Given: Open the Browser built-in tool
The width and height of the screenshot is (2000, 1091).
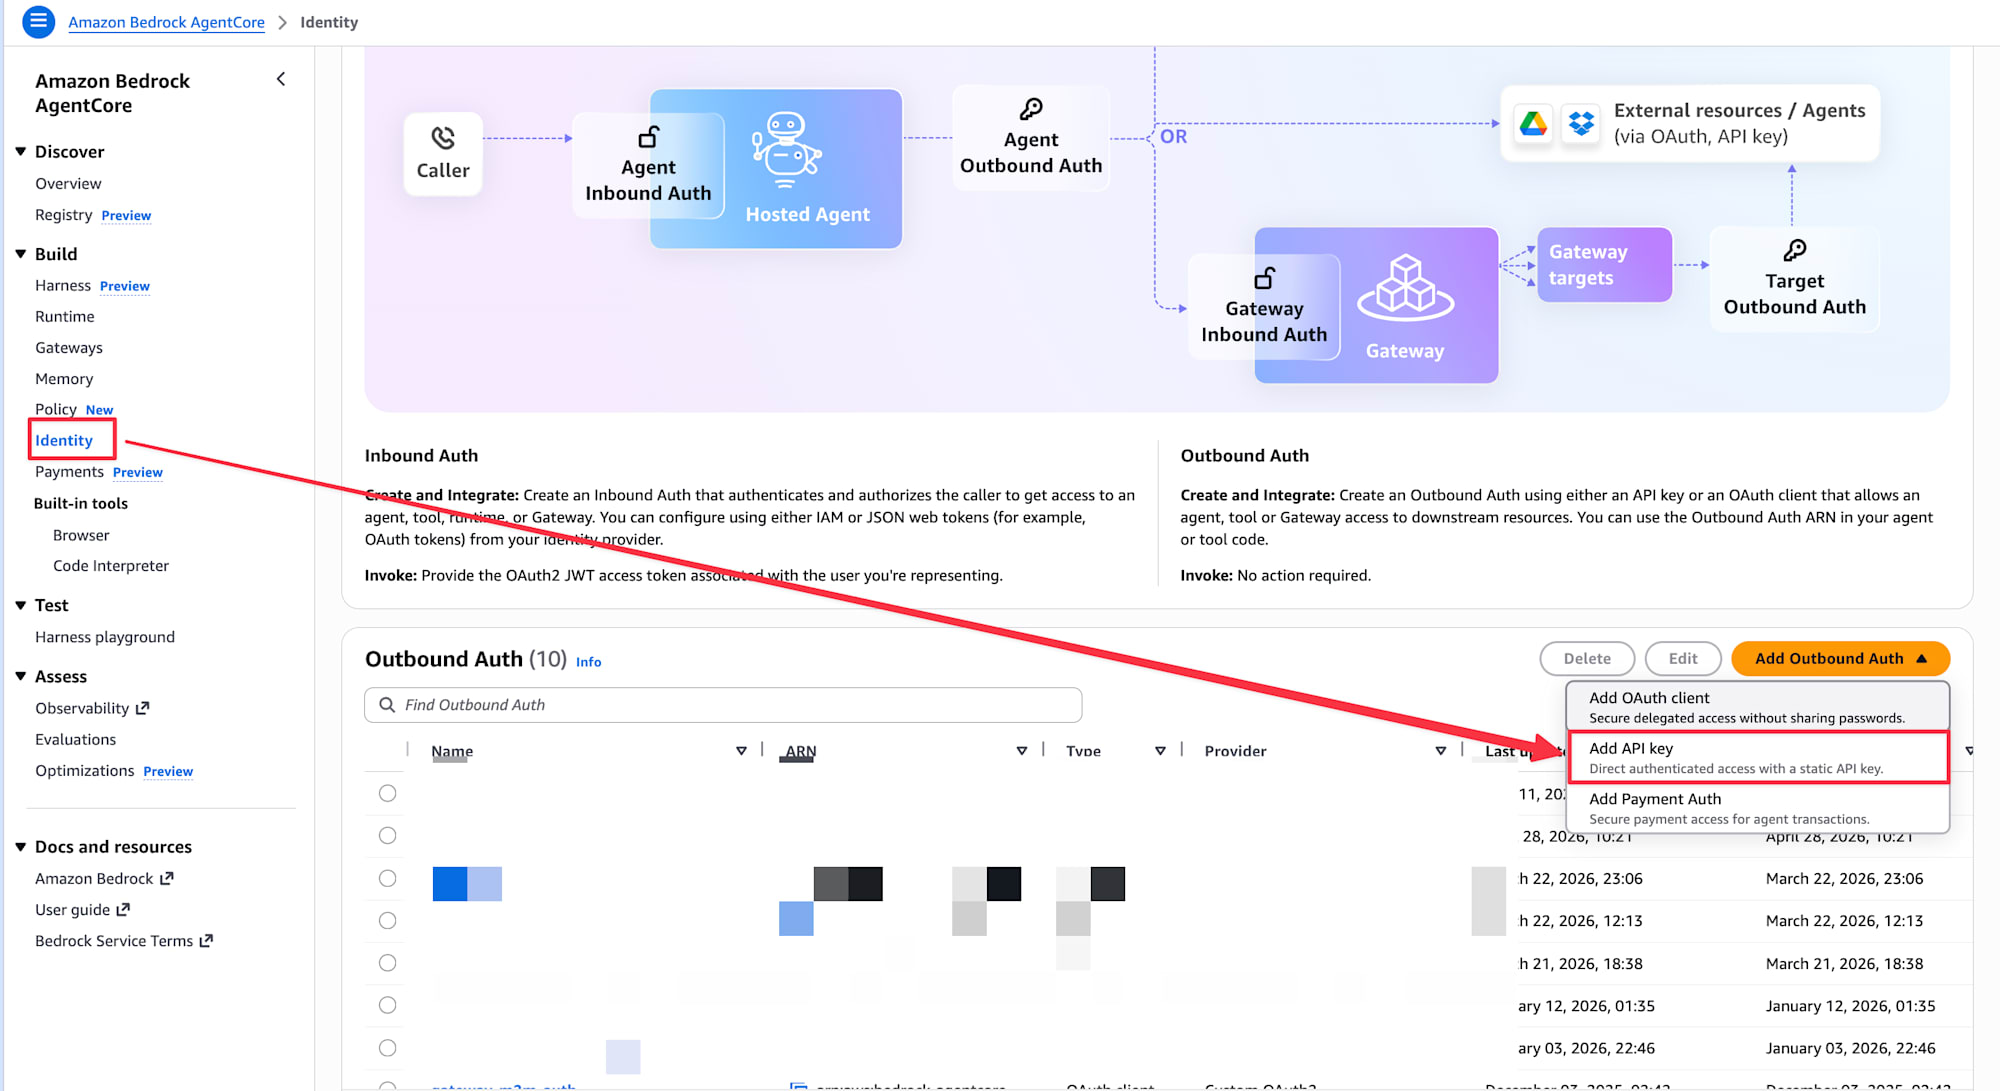Looking at the screenshot, I should [x=81, y=535].
